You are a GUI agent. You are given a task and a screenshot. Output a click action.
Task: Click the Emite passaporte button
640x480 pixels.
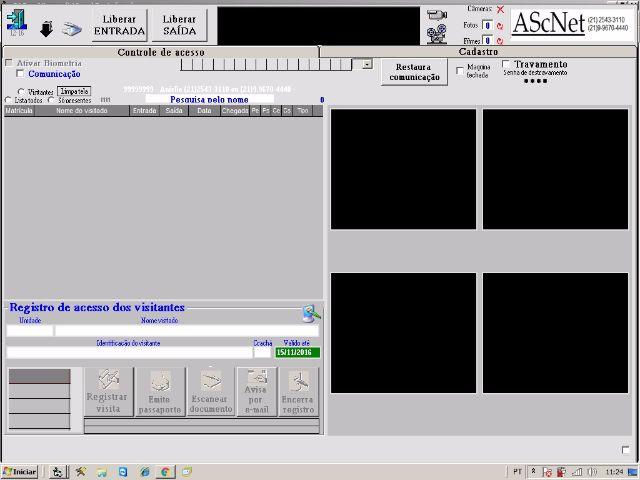pyautogui.click(x=160, y=391)
